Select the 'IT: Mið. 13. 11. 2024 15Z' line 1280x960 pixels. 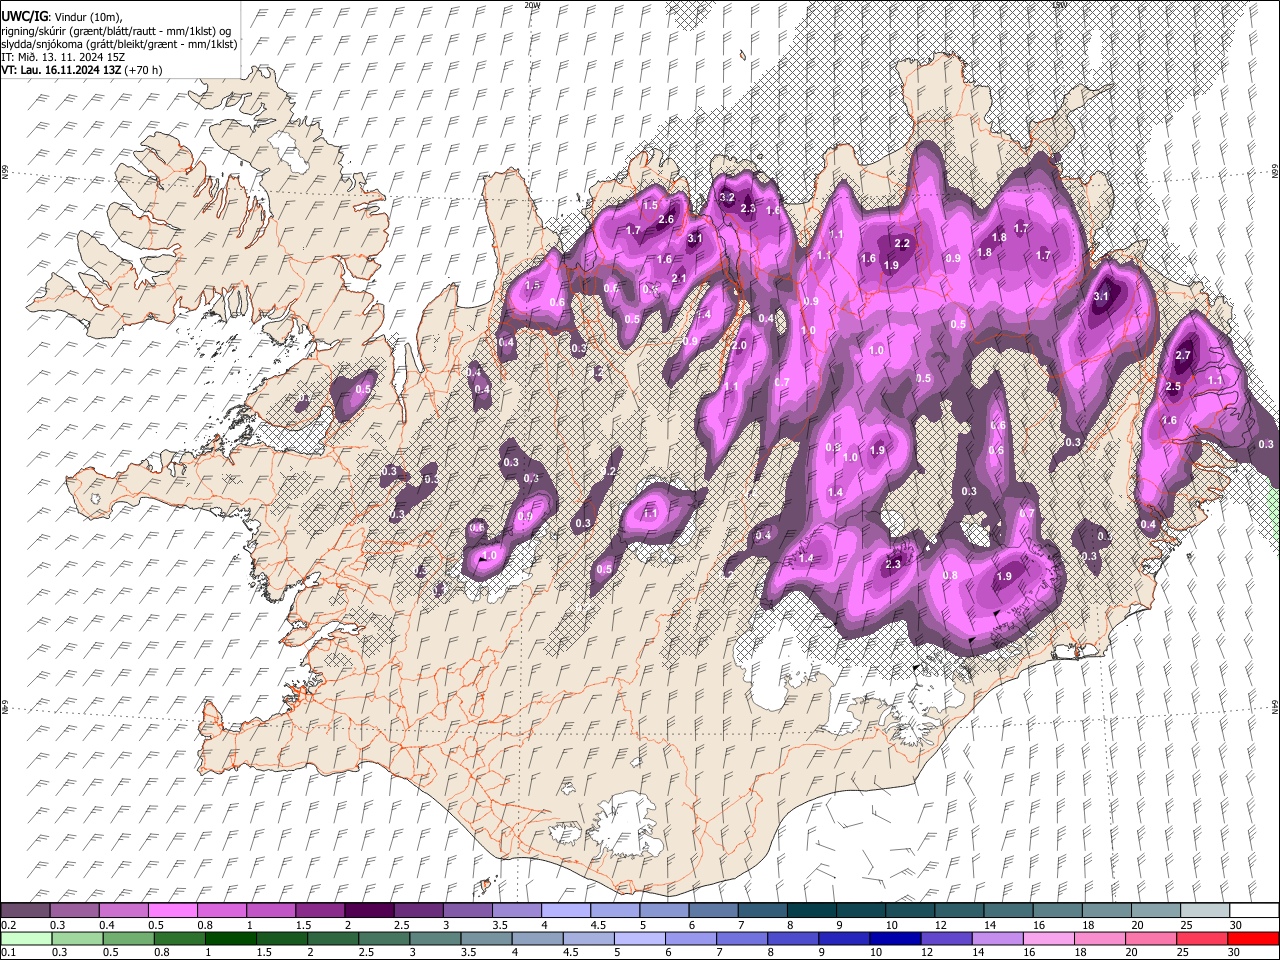(63, 57)
